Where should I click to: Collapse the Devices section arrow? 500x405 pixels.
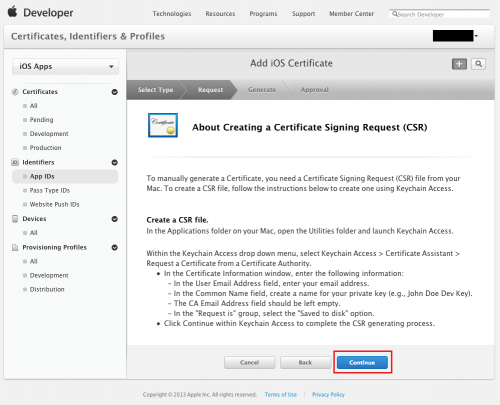coord(114,219)
